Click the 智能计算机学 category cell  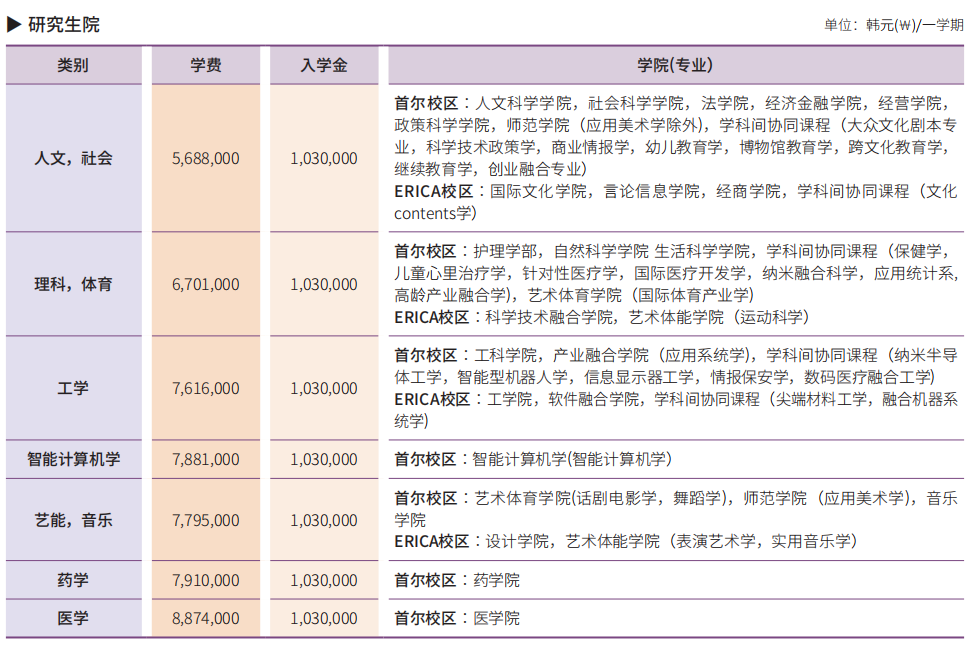(x=73, y=460)
